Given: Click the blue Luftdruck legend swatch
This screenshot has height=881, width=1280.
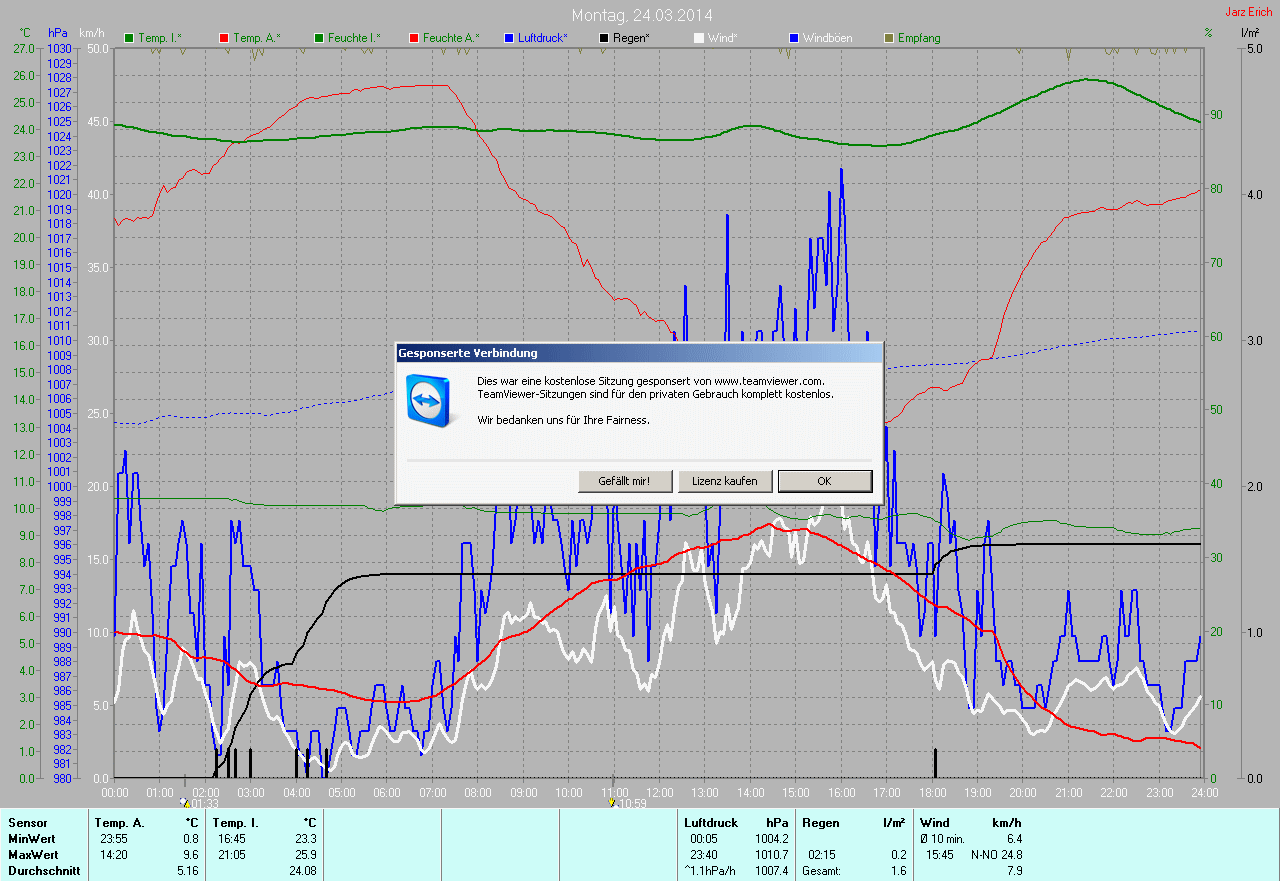Looking at the screenshot, I should (509, 38).
